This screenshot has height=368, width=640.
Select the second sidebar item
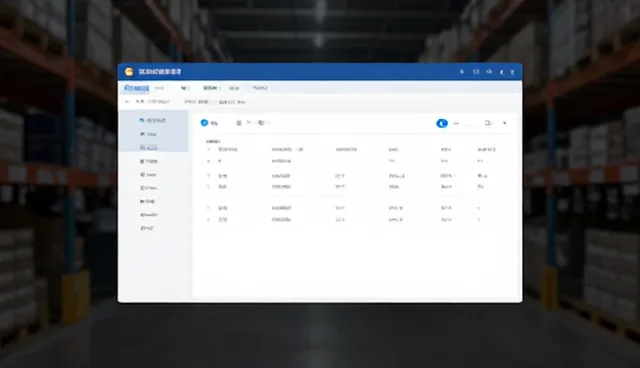pyautogui.click(x=148, y=134)
